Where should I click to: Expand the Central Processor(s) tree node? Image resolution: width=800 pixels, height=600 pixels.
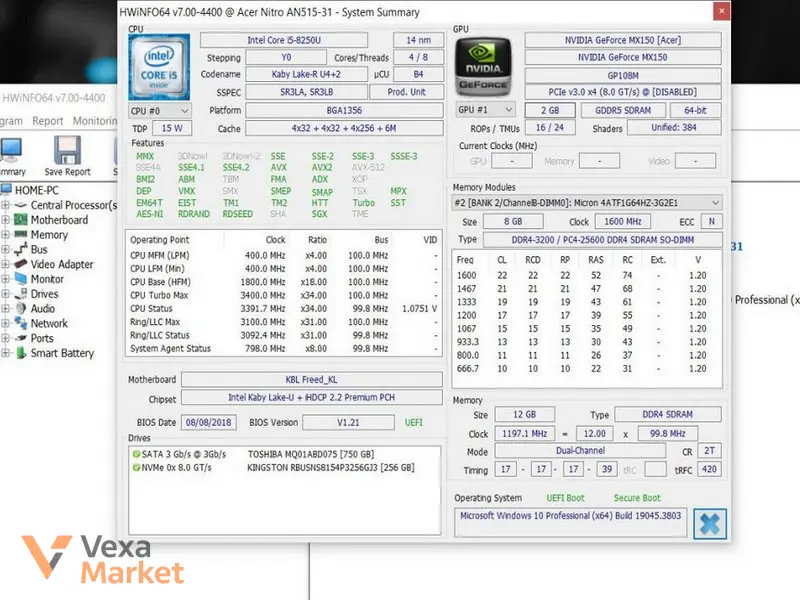tap(6, 205)
